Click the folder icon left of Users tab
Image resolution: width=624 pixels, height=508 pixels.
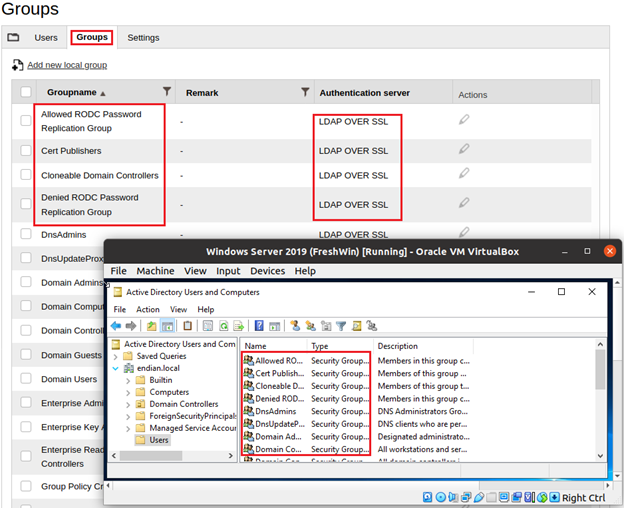(x=13, y=37)
